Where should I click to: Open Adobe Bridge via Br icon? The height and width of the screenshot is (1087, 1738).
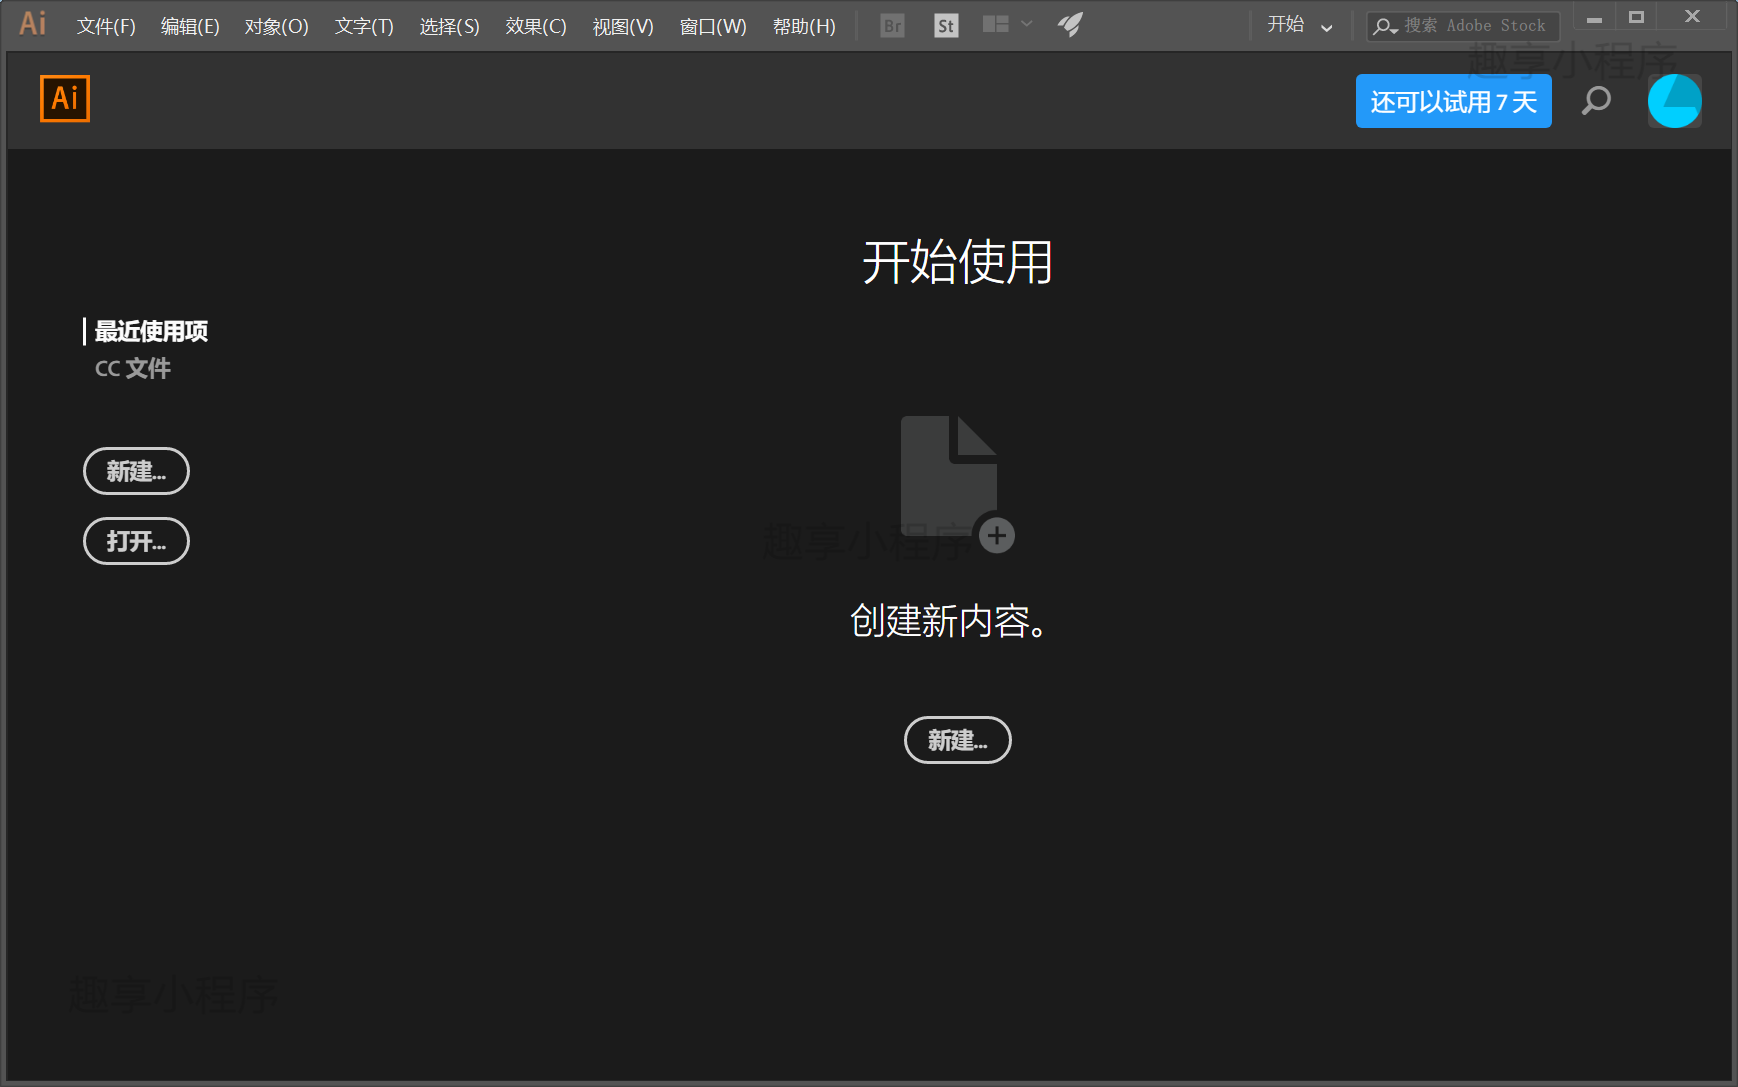[893, 26]
